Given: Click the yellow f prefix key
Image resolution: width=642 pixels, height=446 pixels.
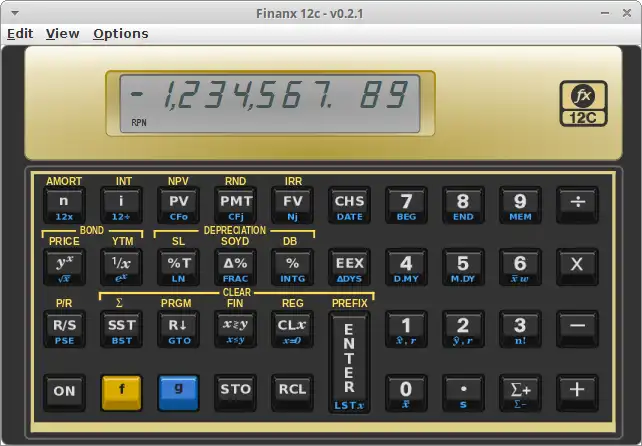Looking at the screenshot, I should point(121,392).
